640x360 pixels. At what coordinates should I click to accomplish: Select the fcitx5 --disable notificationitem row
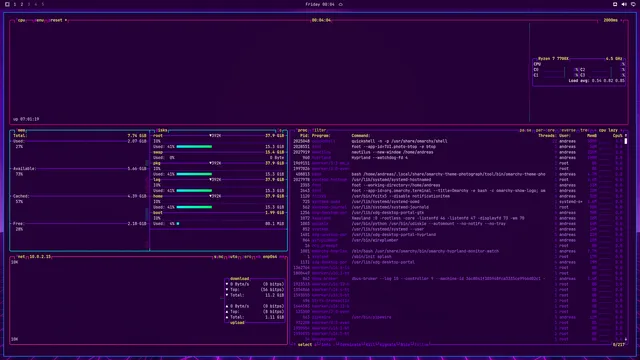coord(458,196)
